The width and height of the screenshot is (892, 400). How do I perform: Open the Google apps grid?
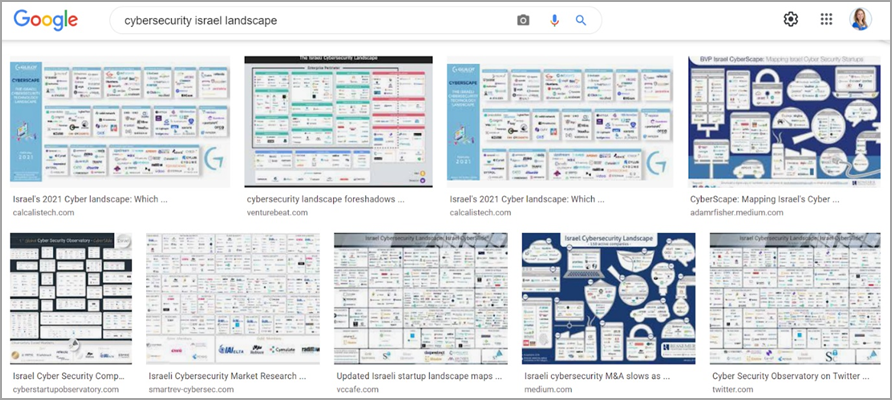[826, 19]
